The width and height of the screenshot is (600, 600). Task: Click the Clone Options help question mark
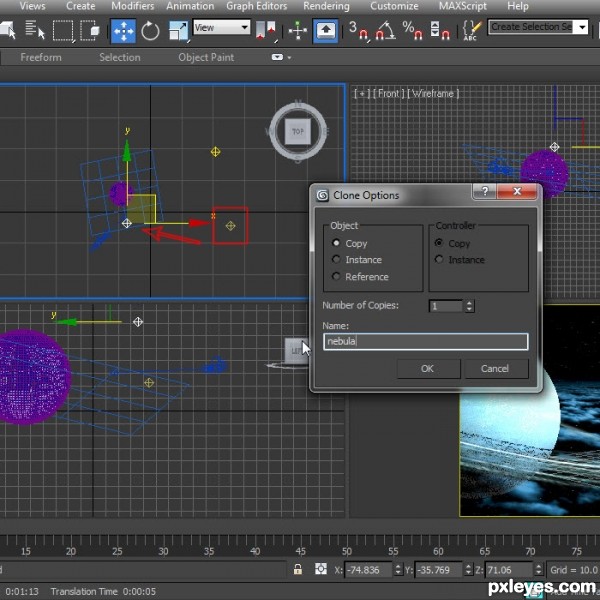[485, 191]
